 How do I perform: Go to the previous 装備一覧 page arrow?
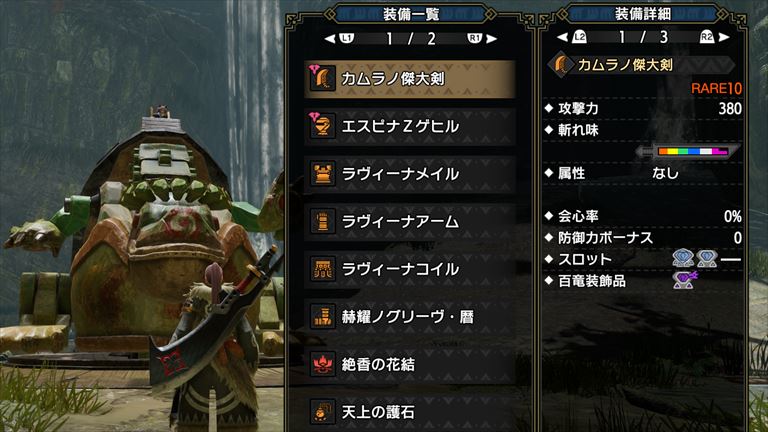[x=330, y=38]
